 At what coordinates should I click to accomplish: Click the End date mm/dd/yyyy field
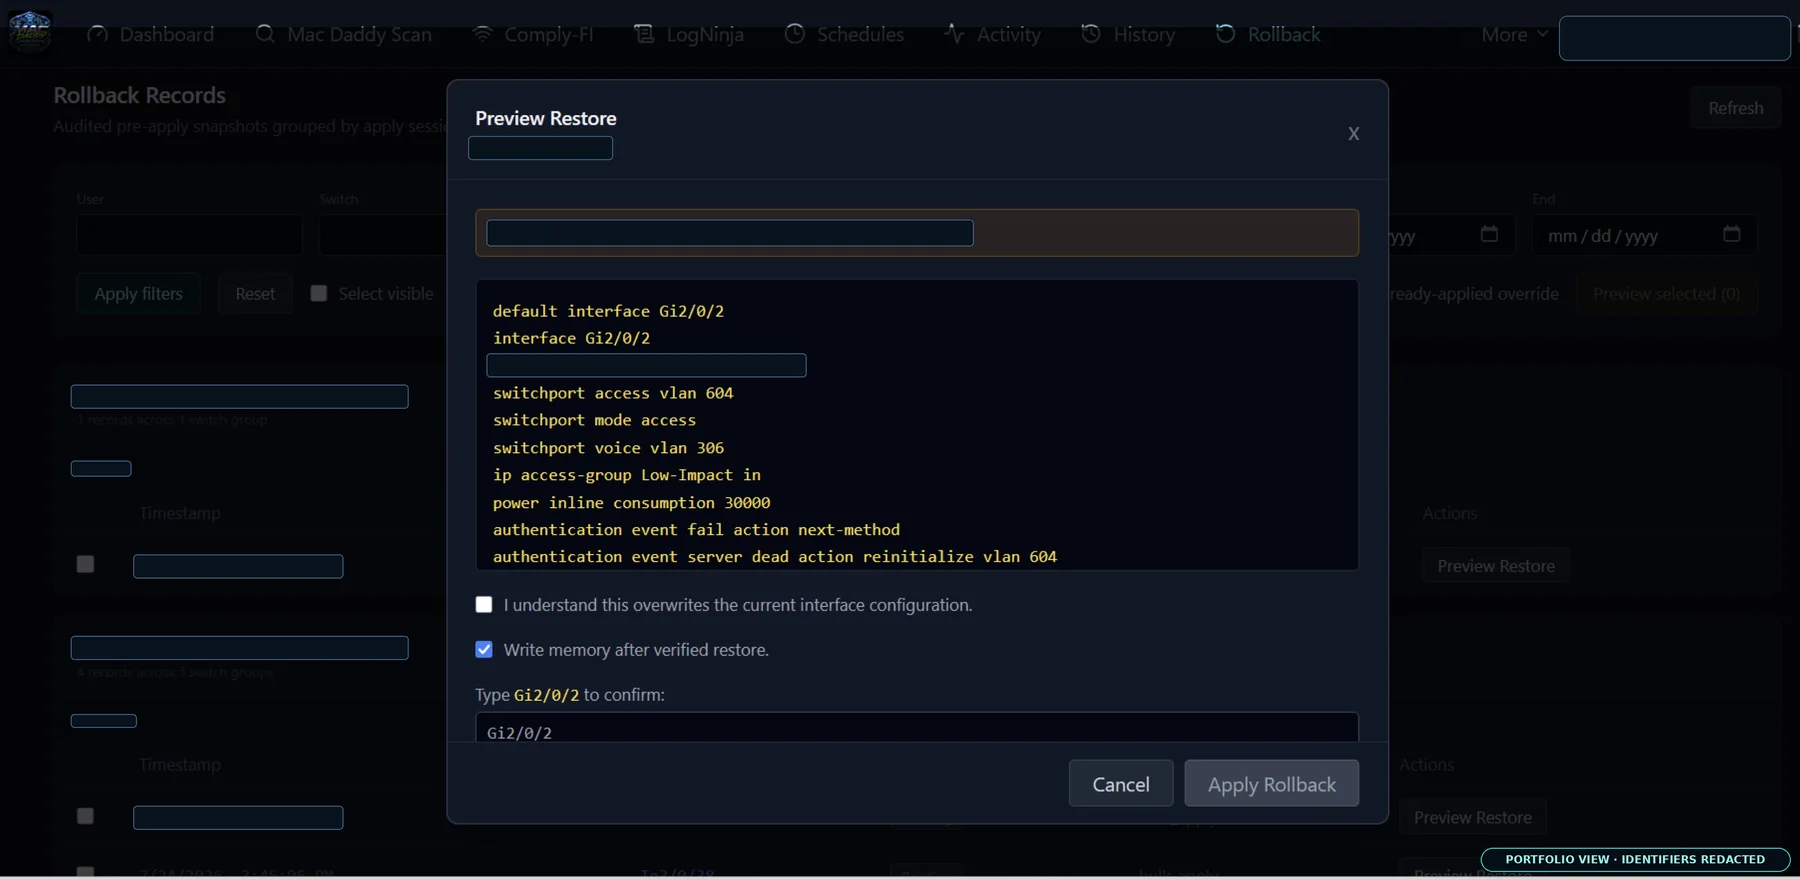point(1644,235)
